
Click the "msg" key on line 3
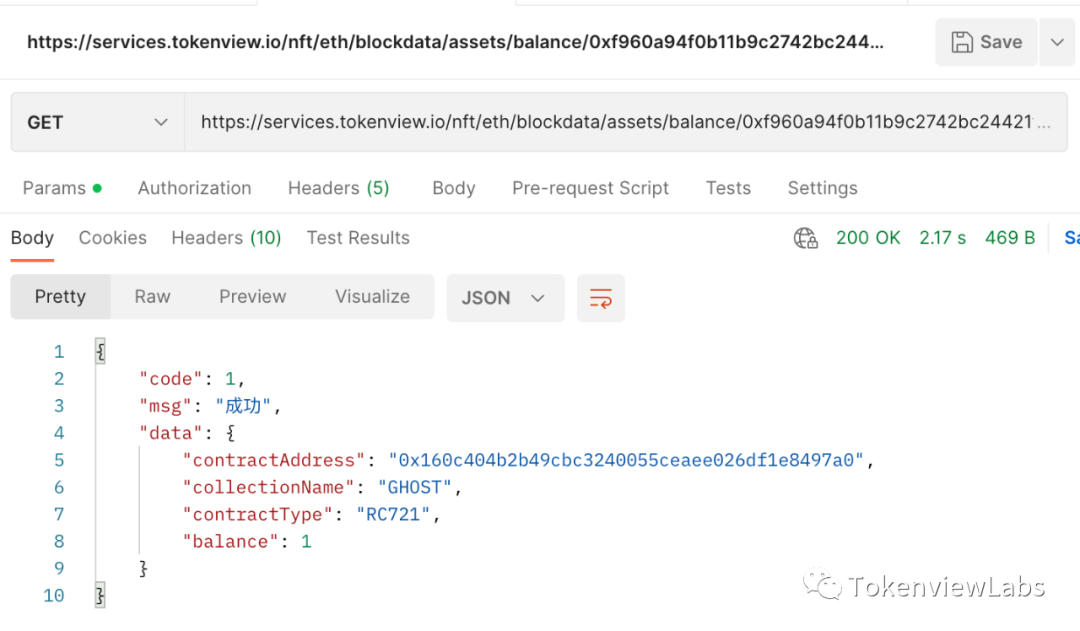165,406
